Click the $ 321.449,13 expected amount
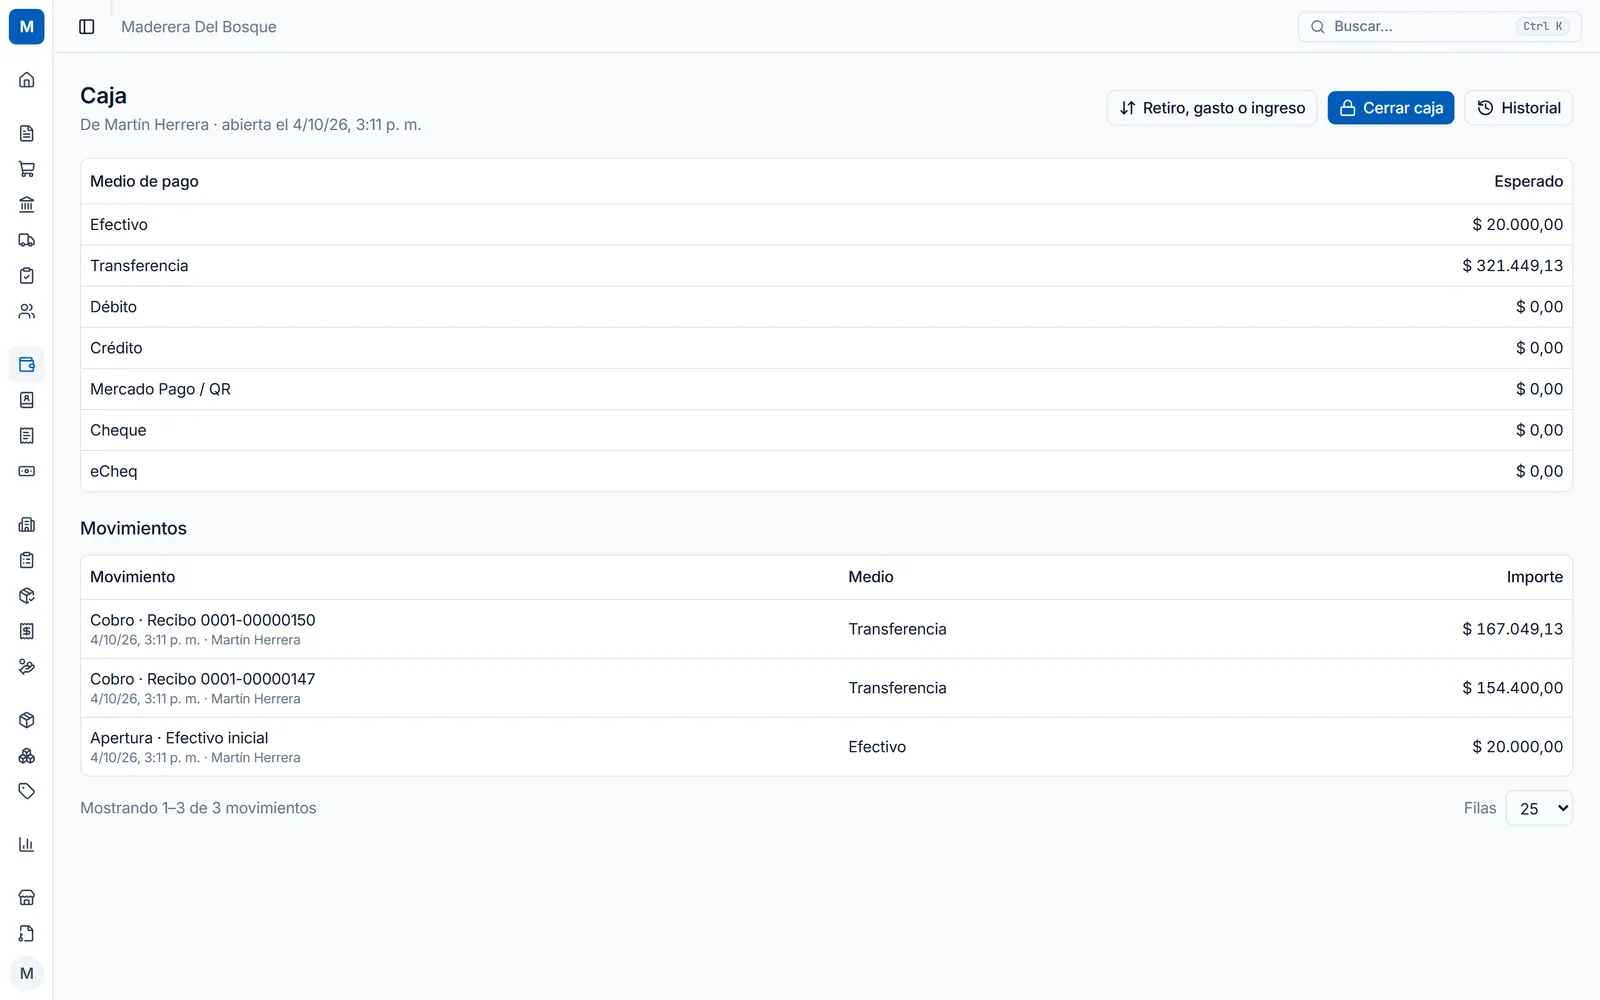 [1513, 266]
